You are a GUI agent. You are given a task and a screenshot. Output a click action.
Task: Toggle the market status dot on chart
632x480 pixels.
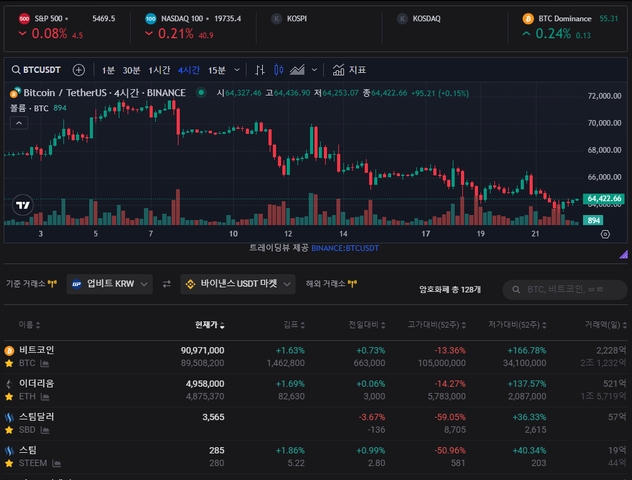[201, 93]
